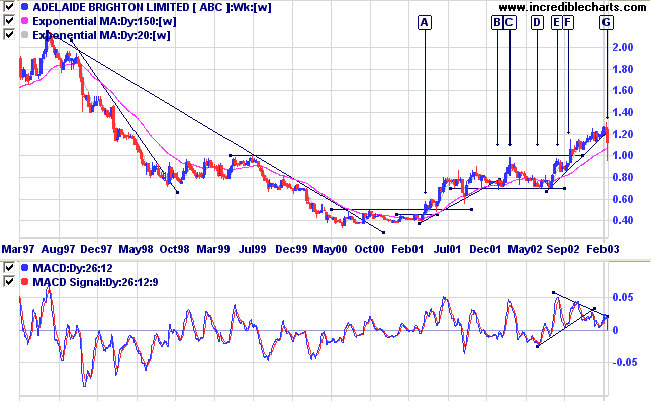This screenshot has height=406, width=651.
Task: Click the Oct98 date axis label
Action: [x=174, y=249]
